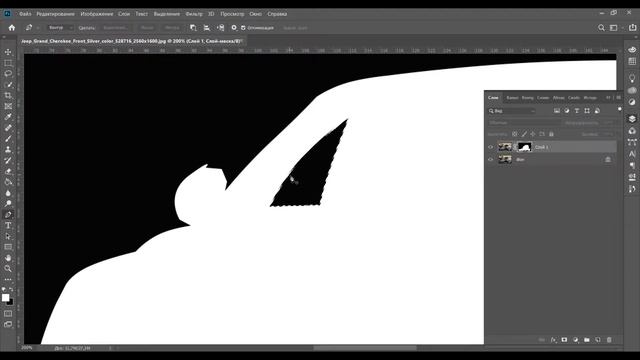Create a new adjustment layer
Image resolution: width=640 pixels, height=360 pixels.
[576, 340]
